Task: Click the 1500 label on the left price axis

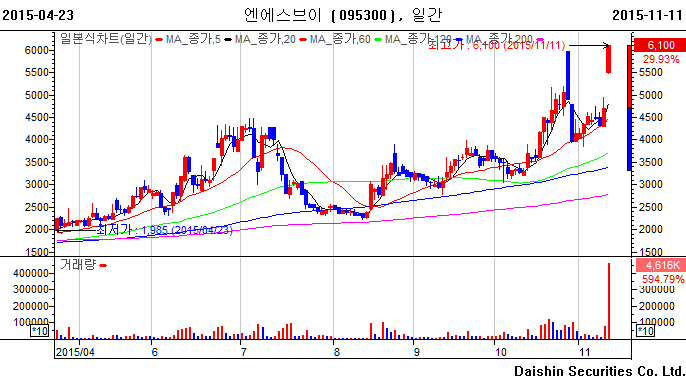Action: point(36,252)
